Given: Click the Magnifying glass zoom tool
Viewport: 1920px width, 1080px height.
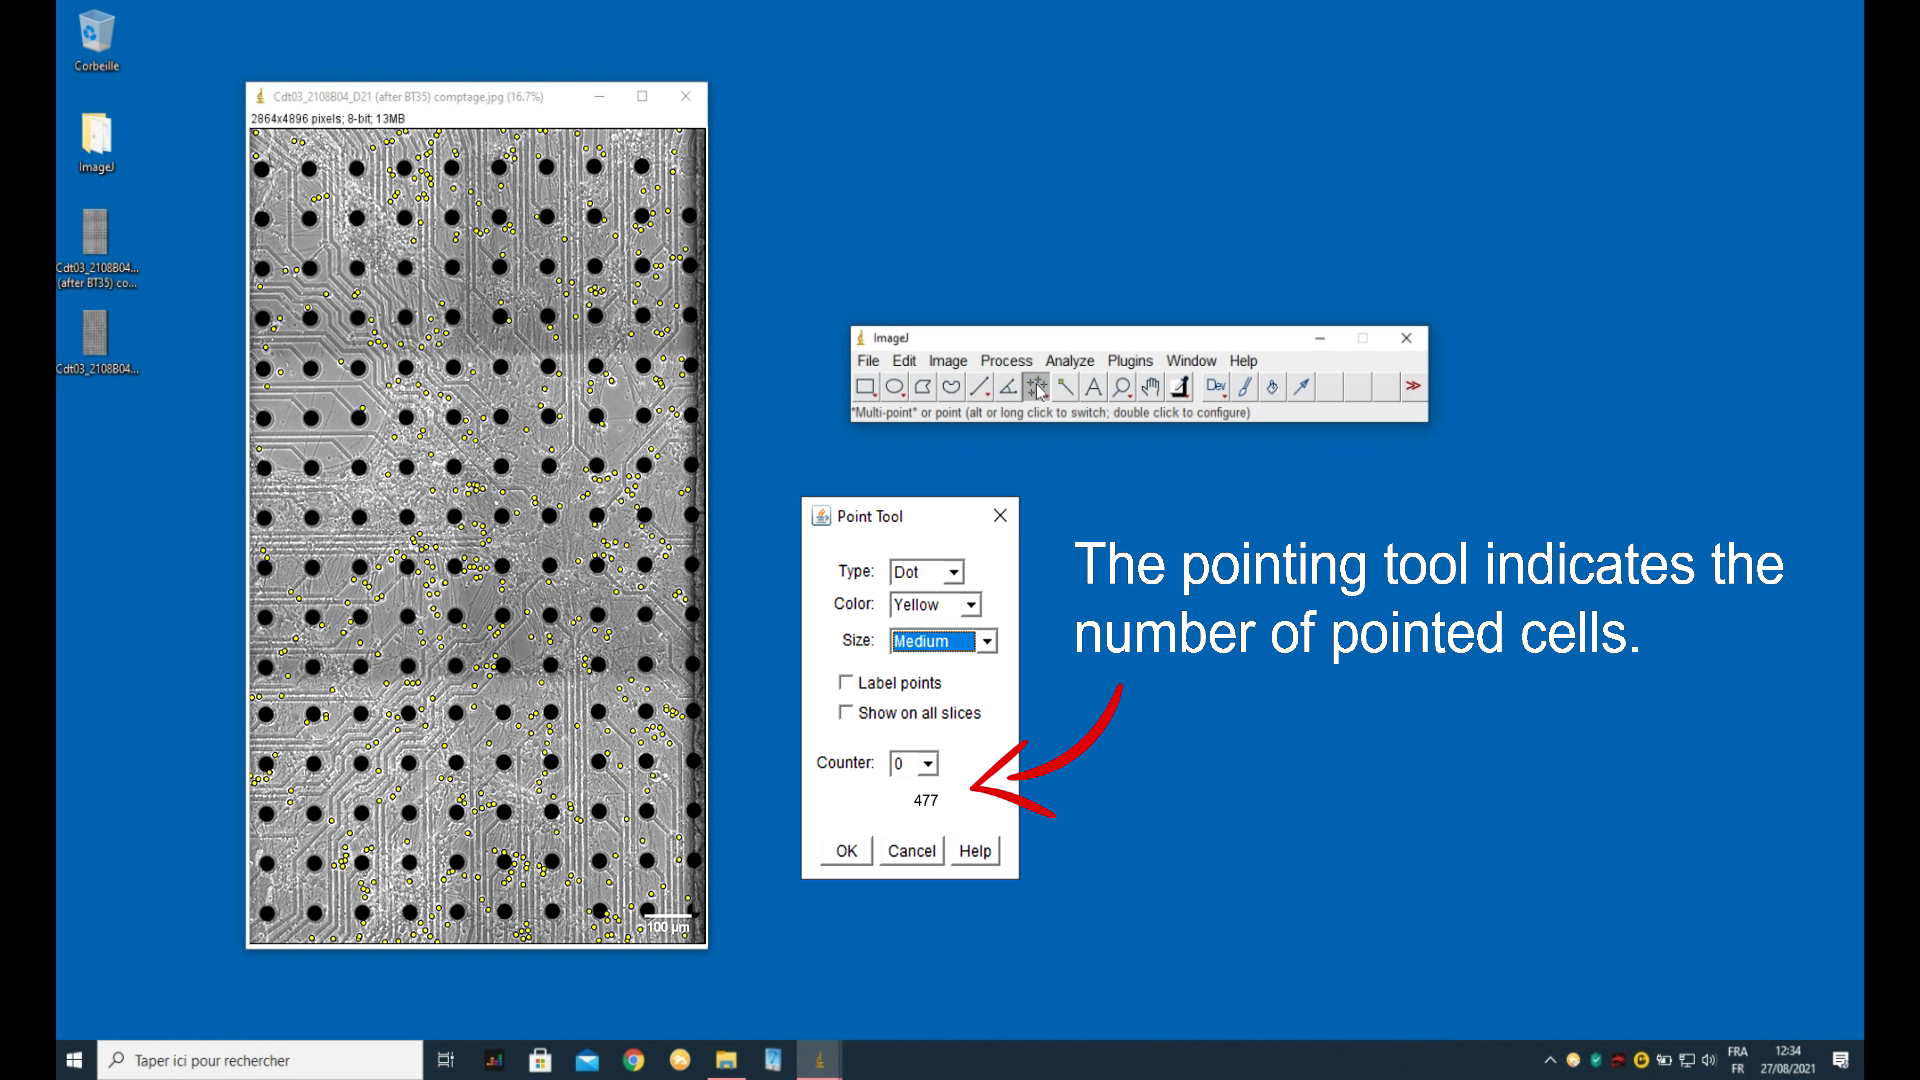Looking at the screenshot, I should pos(1122,387).
